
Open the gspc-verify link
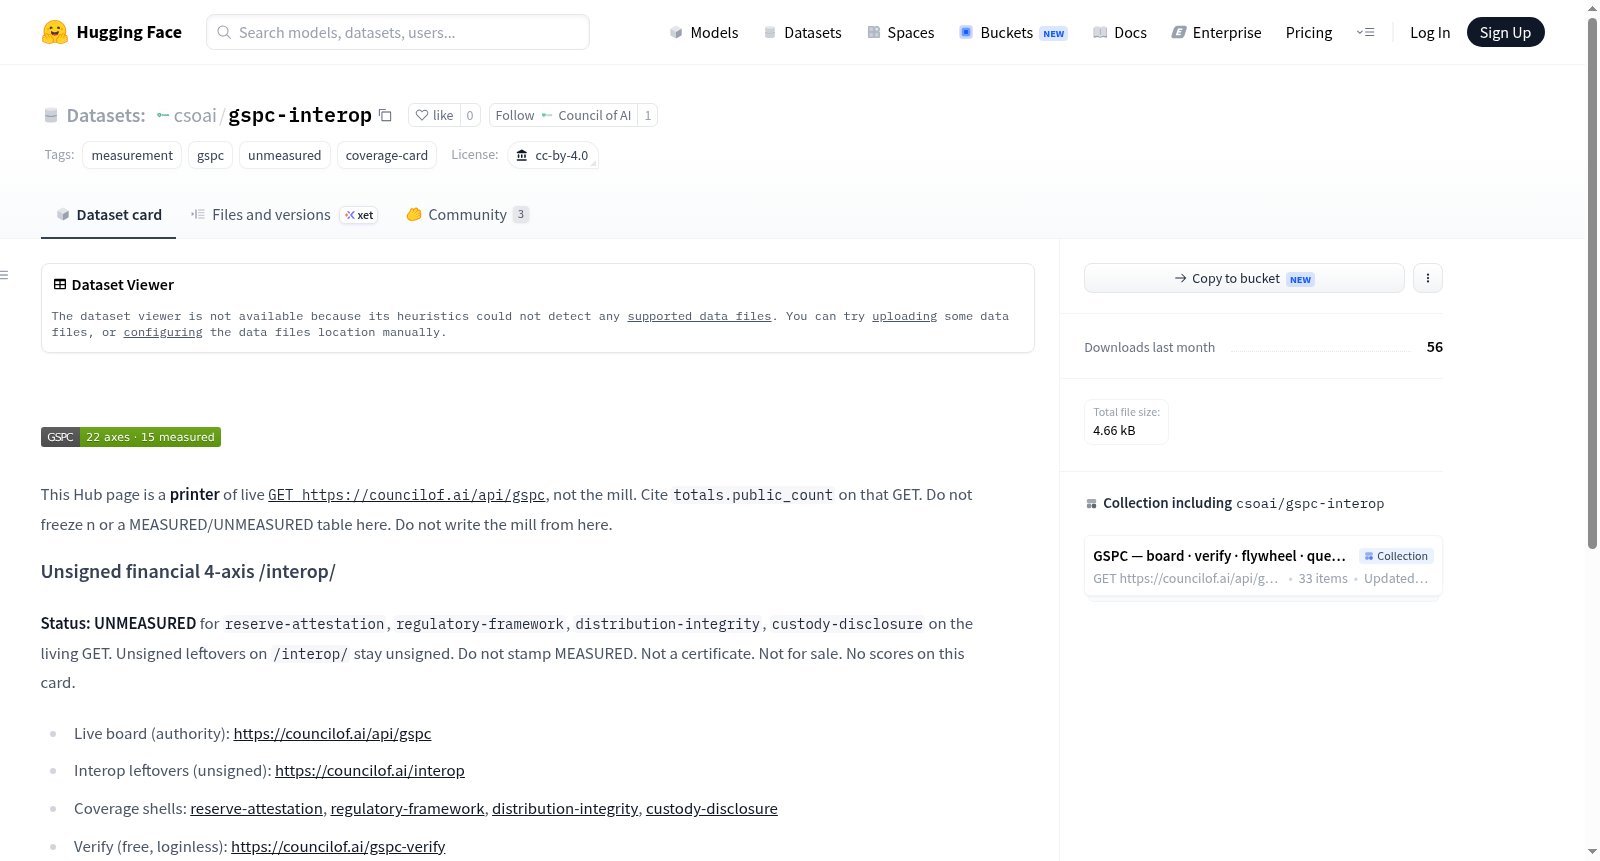[x=338, y=847]
